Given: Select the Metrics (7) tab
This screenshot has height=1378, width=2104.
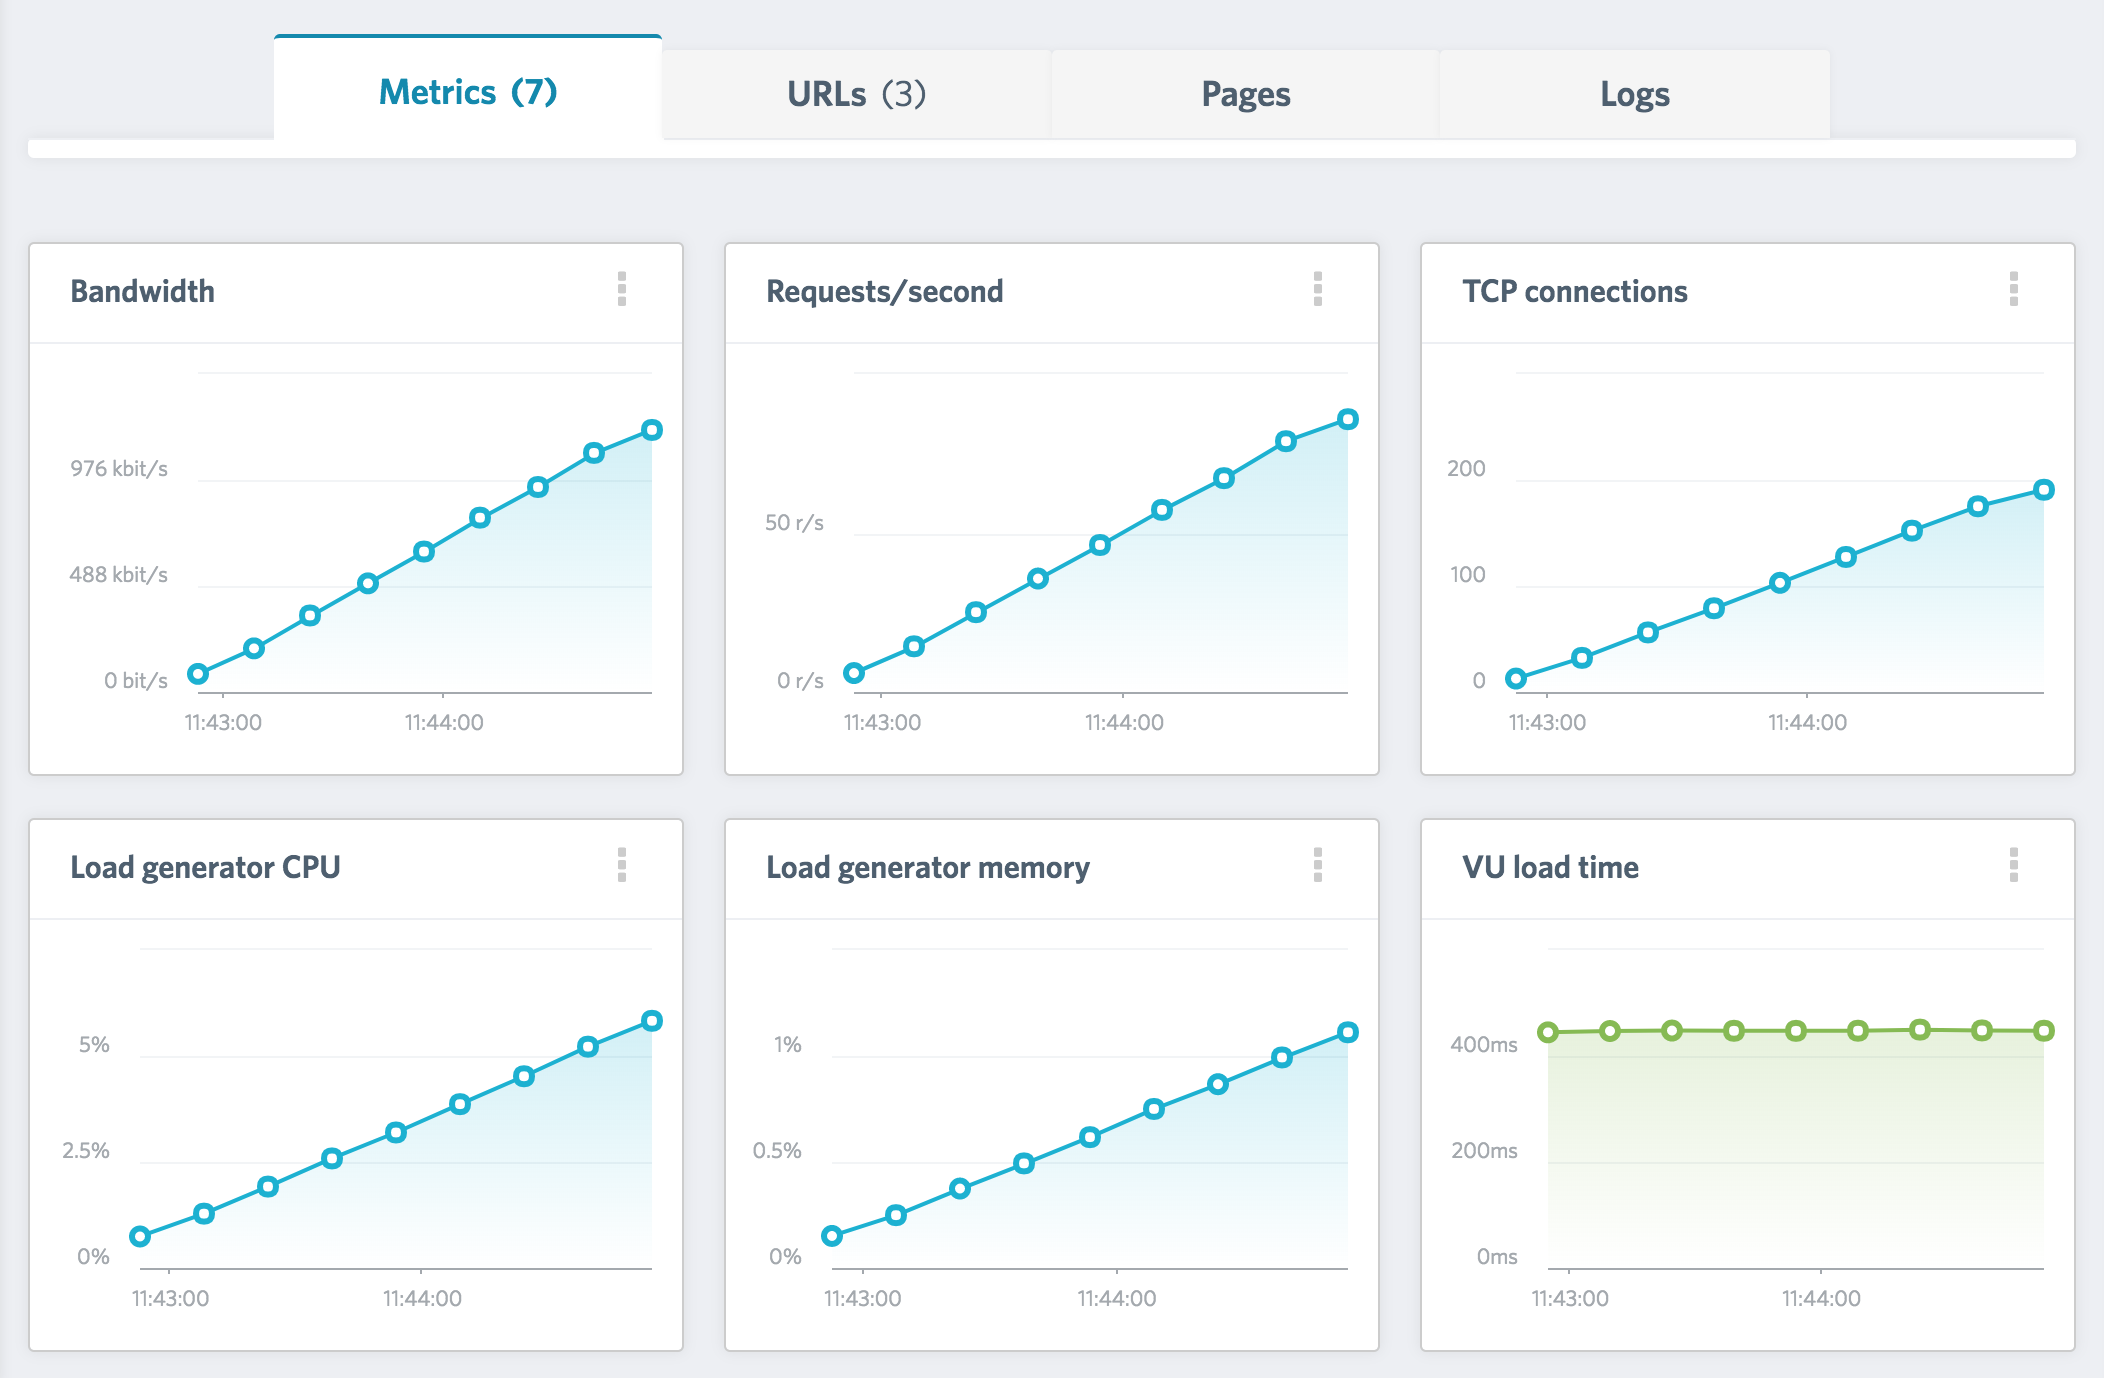Looking at the screenshot, I should pyautogui.click(x=468, y=92).
